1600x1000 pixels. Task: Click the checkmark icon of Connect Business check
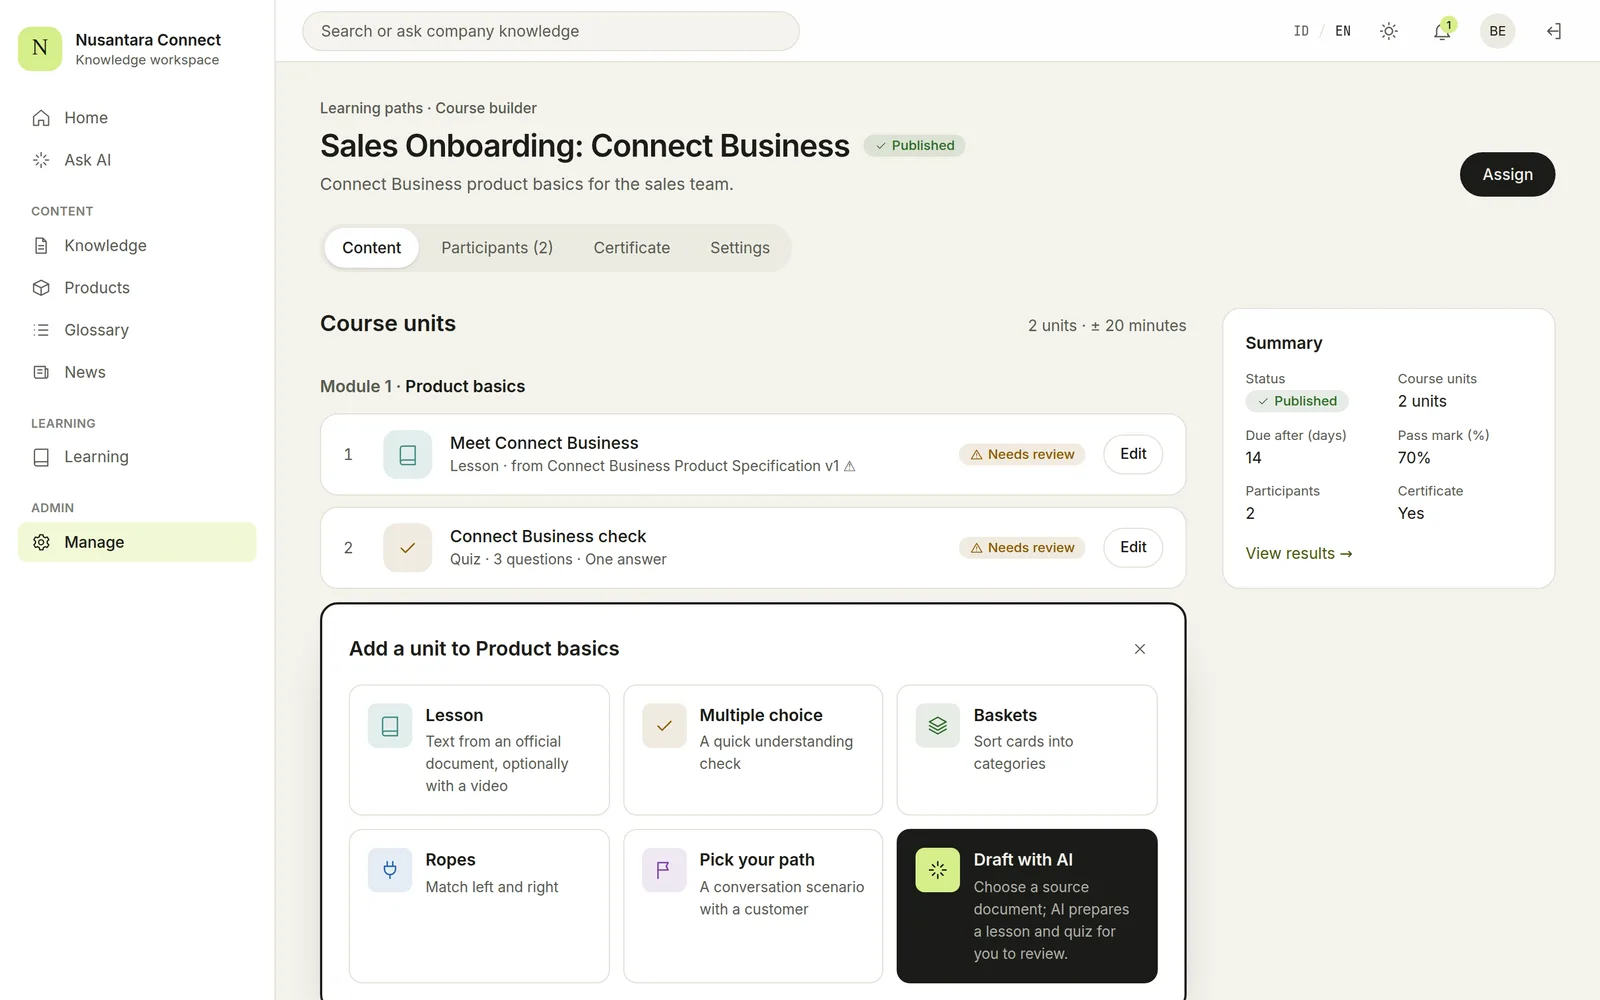click(x=408, y=548)
